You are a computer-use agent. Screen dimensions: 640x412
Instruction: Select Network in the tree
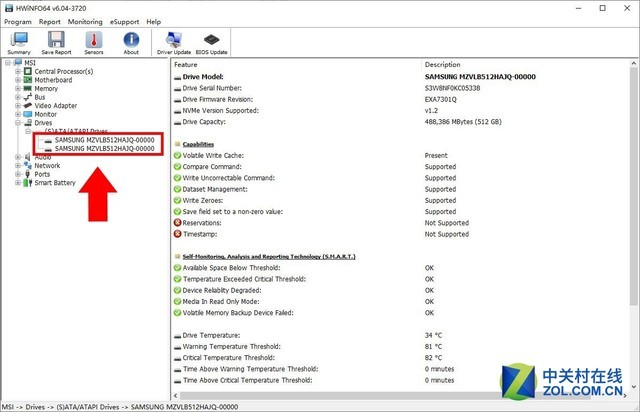(x=47, y=166)
